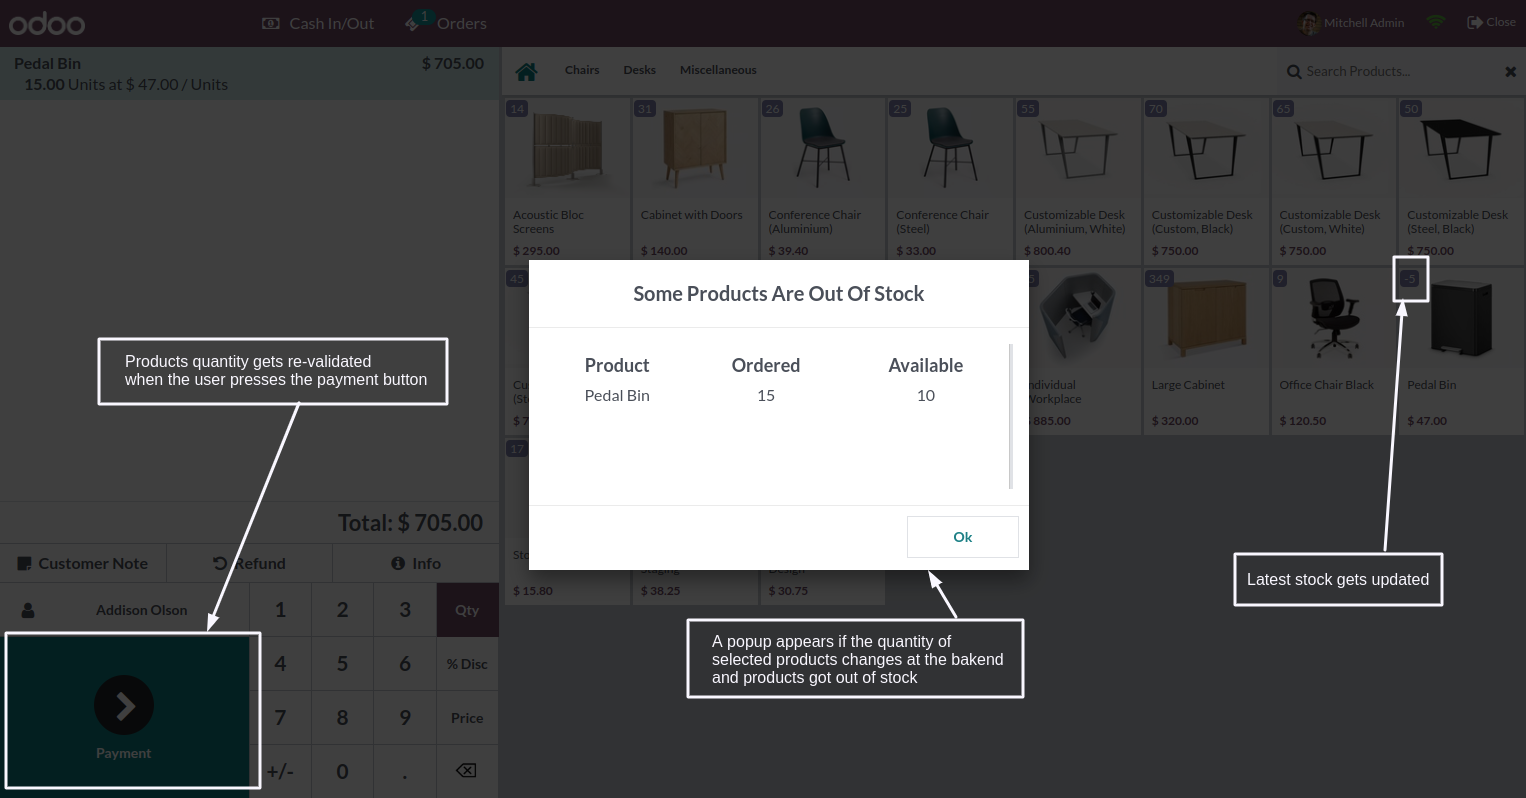Click the Customer Note button
The image size is (1526, 798).
pyautogui.click(x=83, y=564)
